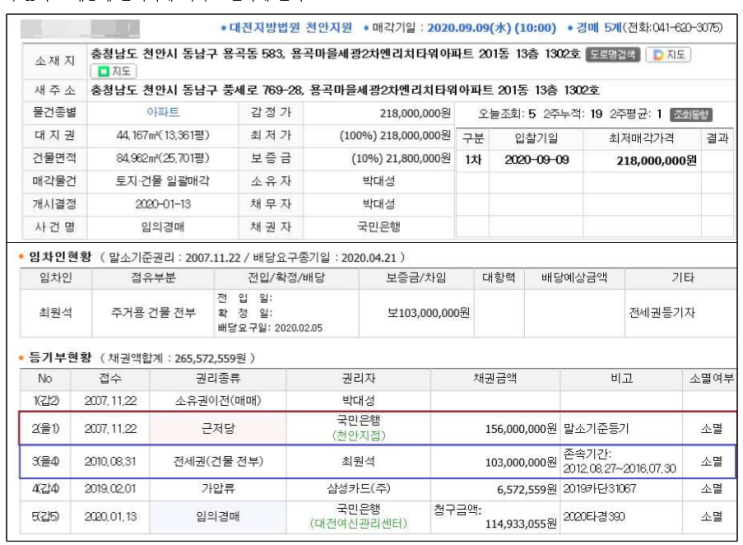
Task: Click the 최저매각가격 column header
Action: tap(641, 138)
